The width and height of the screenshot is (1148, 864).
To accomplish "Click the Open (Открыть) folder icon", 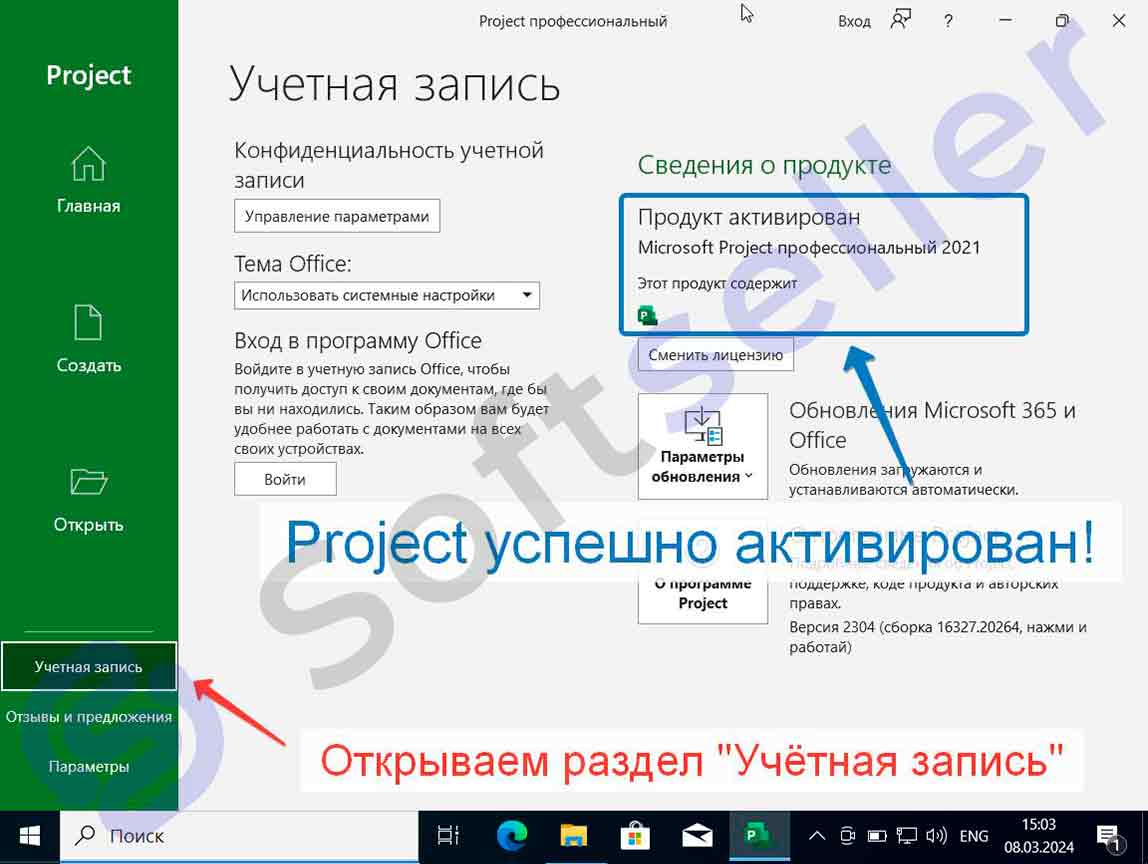I will tap(88, 483).
